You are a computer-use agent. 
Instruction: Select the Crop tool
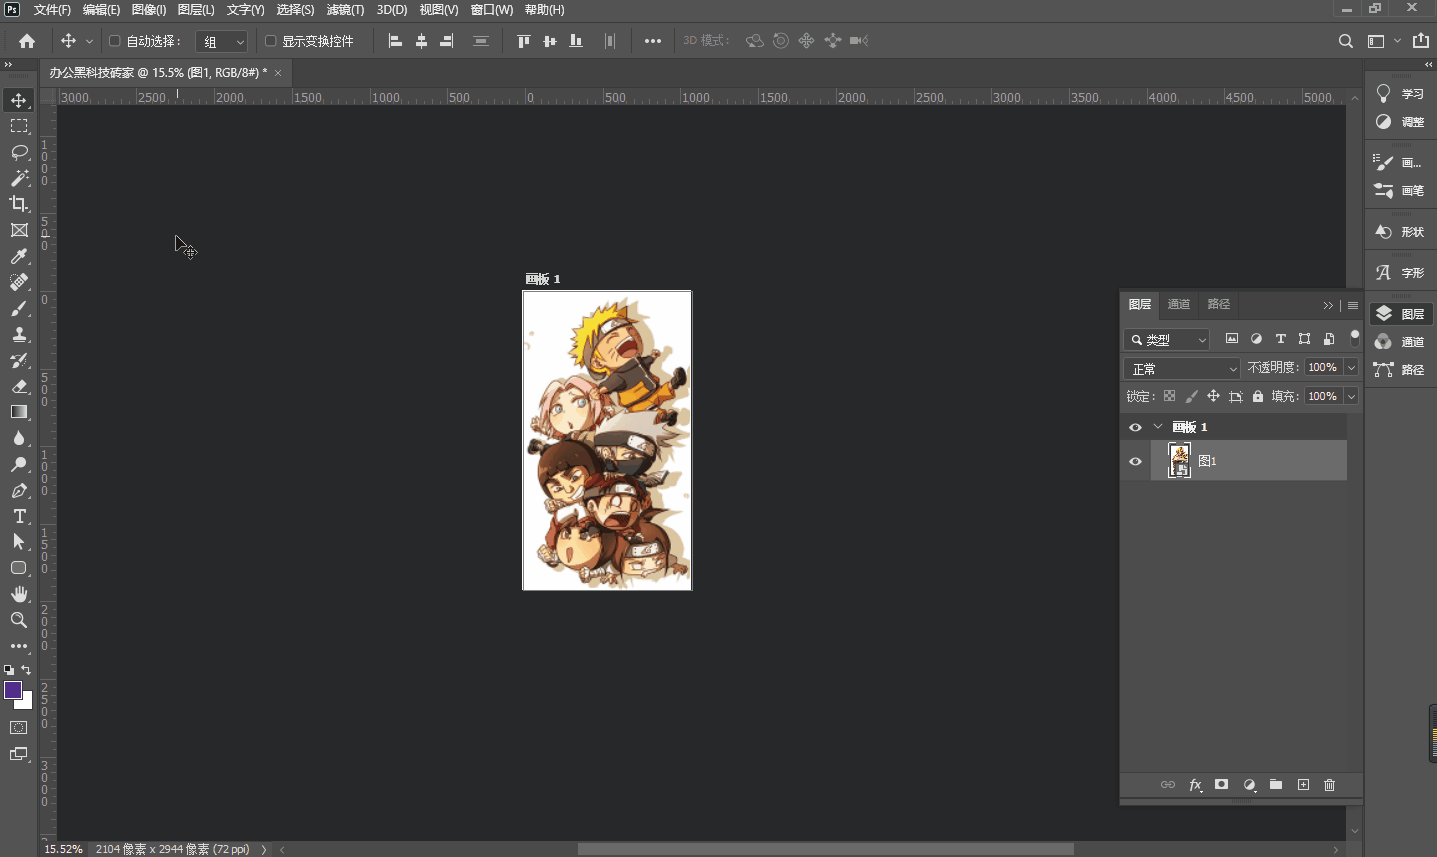19,204
